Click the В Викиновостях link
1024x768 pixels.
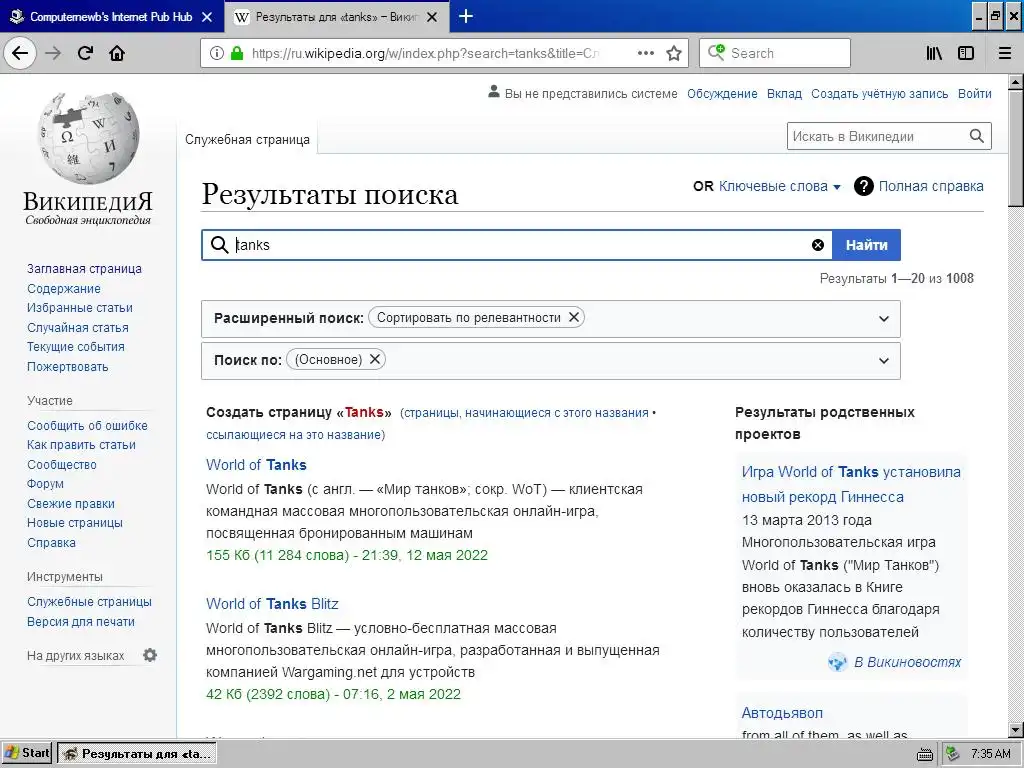[x=907, y=662]
